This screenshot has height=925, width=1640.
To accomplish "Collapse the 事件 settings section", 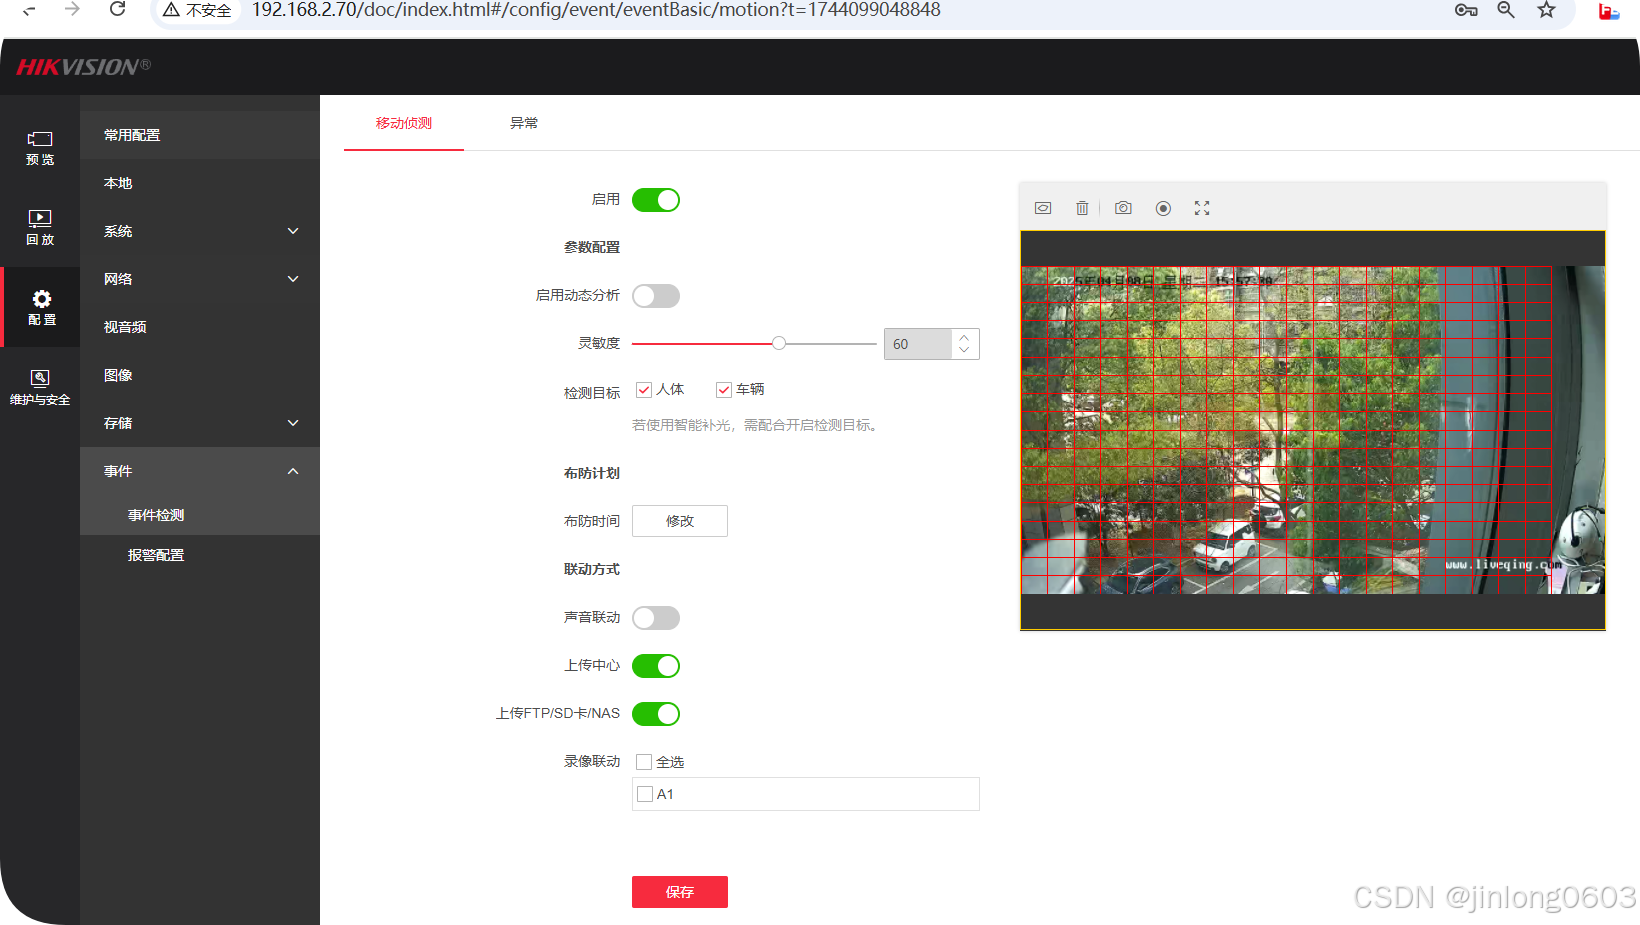I will 199,470.
